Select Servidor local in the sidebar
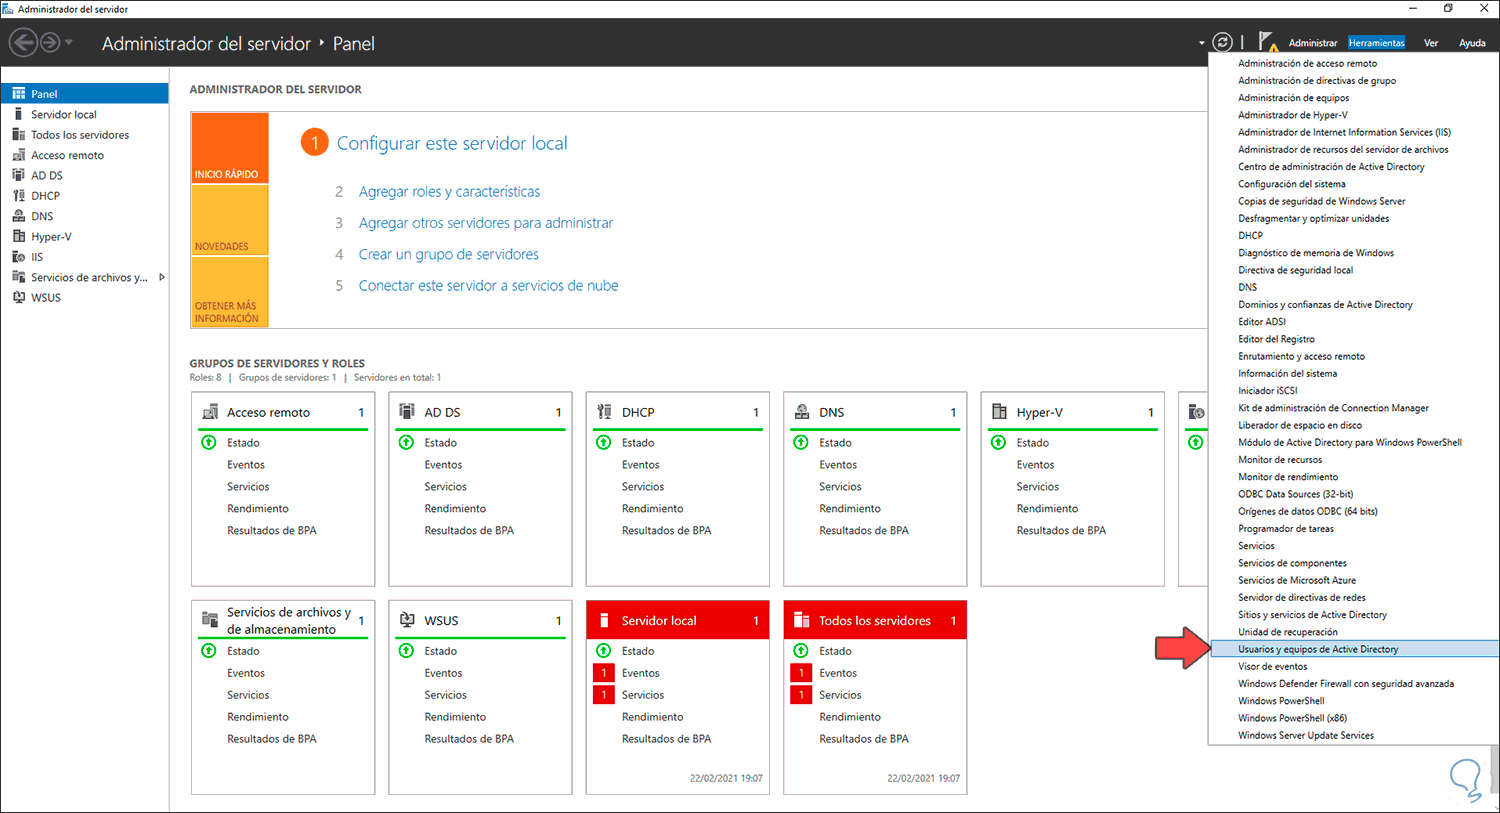The image size is (1500, 813). coord(64,114)
